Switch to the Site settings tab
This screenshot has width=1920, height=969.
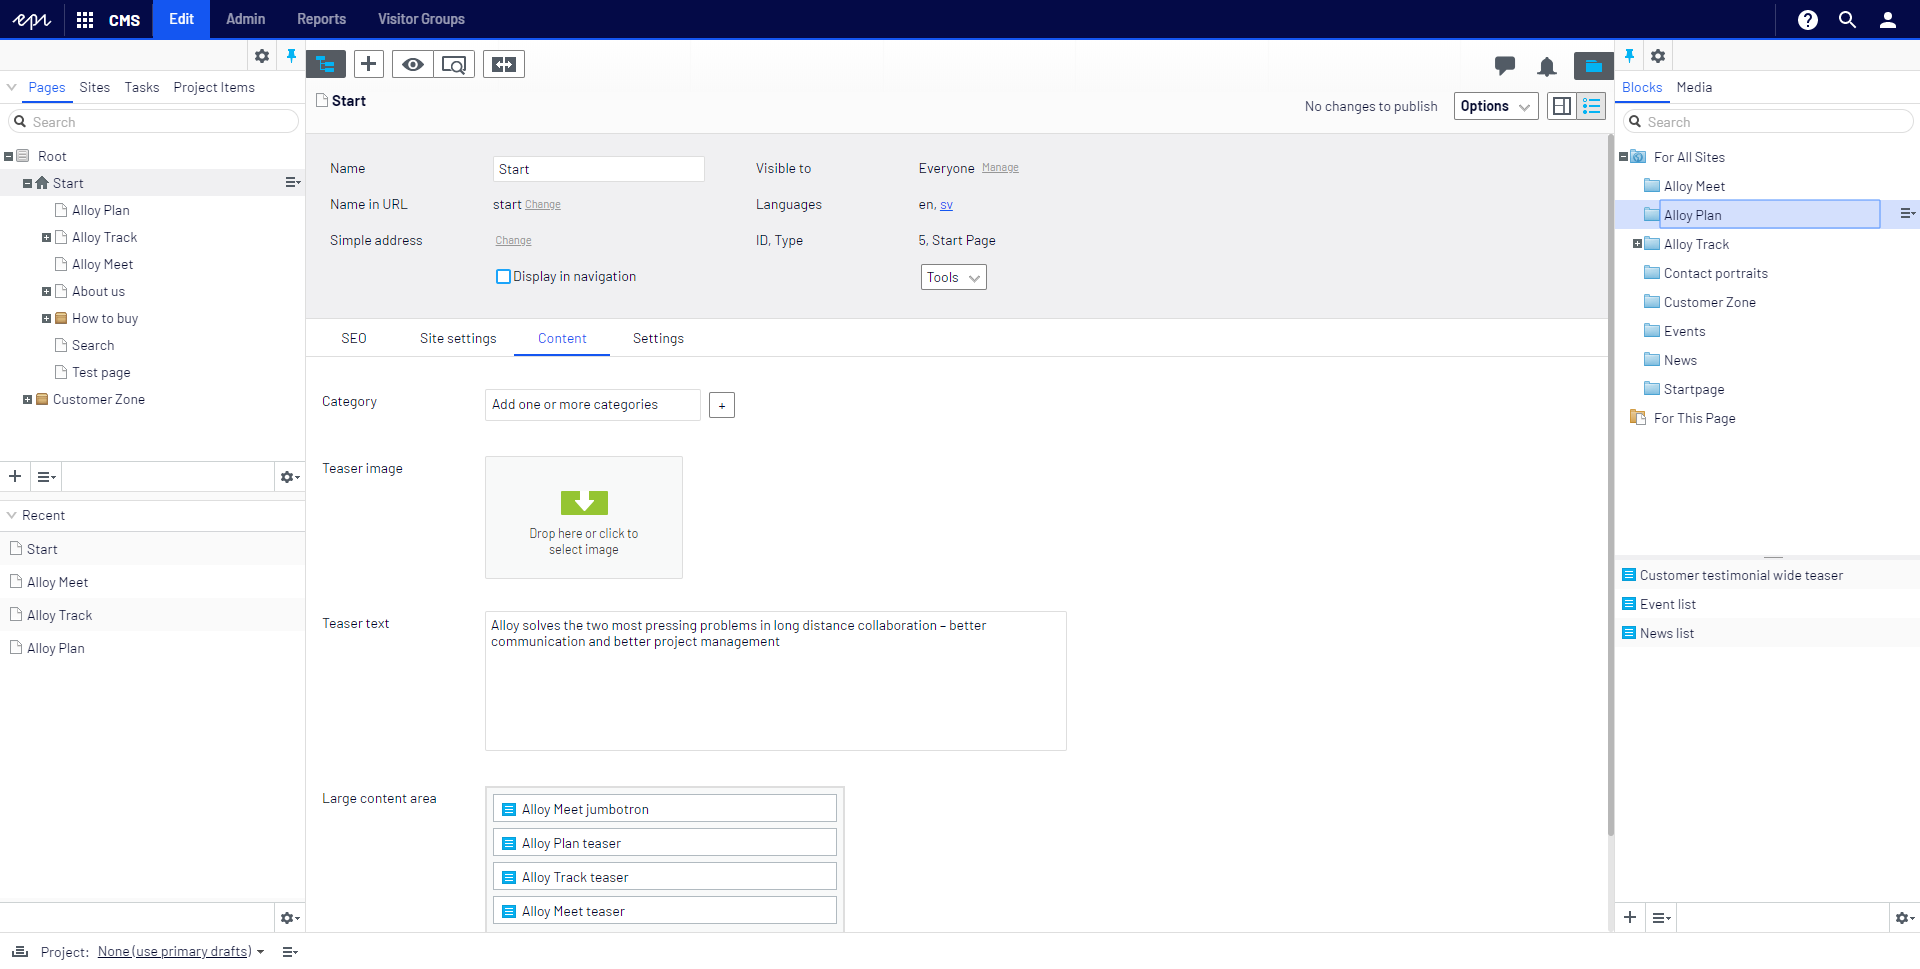(458, 339)
